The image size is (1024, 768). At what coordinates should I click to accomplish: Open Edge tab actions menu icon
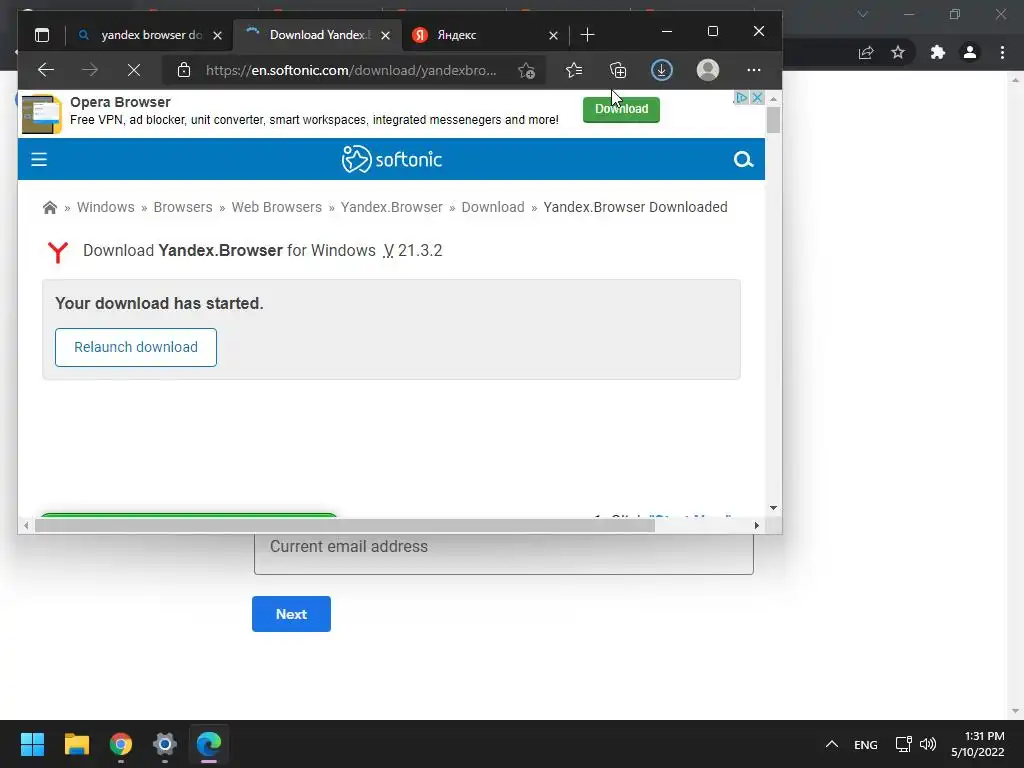click(42, 35)
